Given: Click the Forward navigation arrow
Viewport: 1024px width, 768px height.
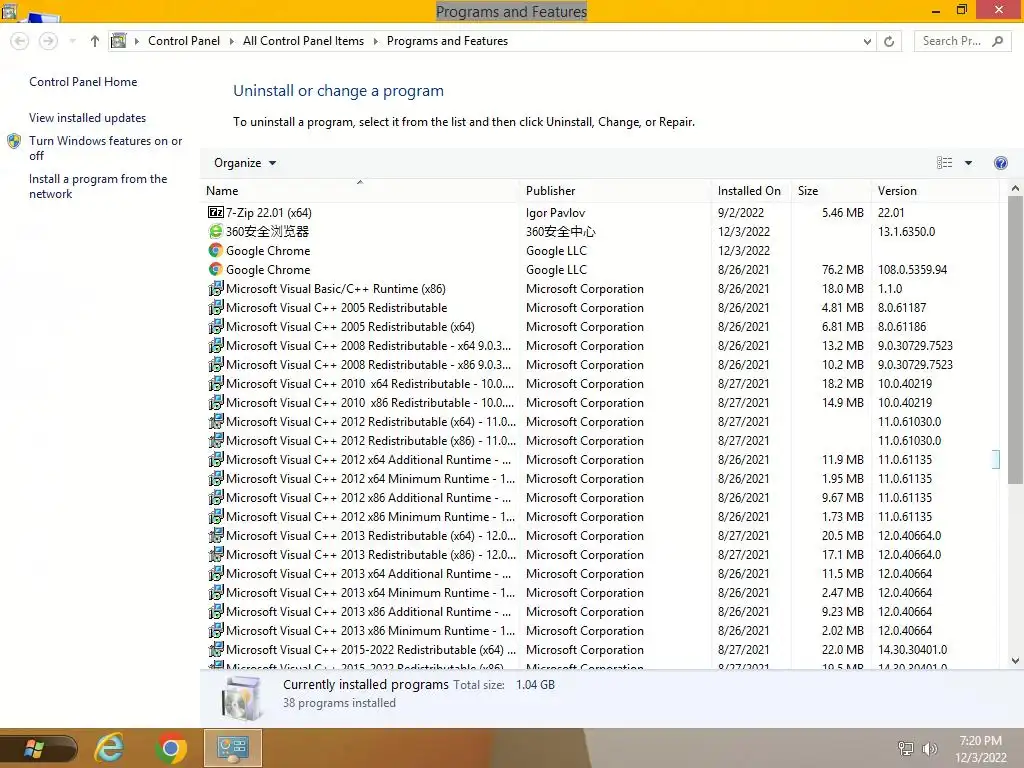Looking at the screenshot, I should [48, 41].
